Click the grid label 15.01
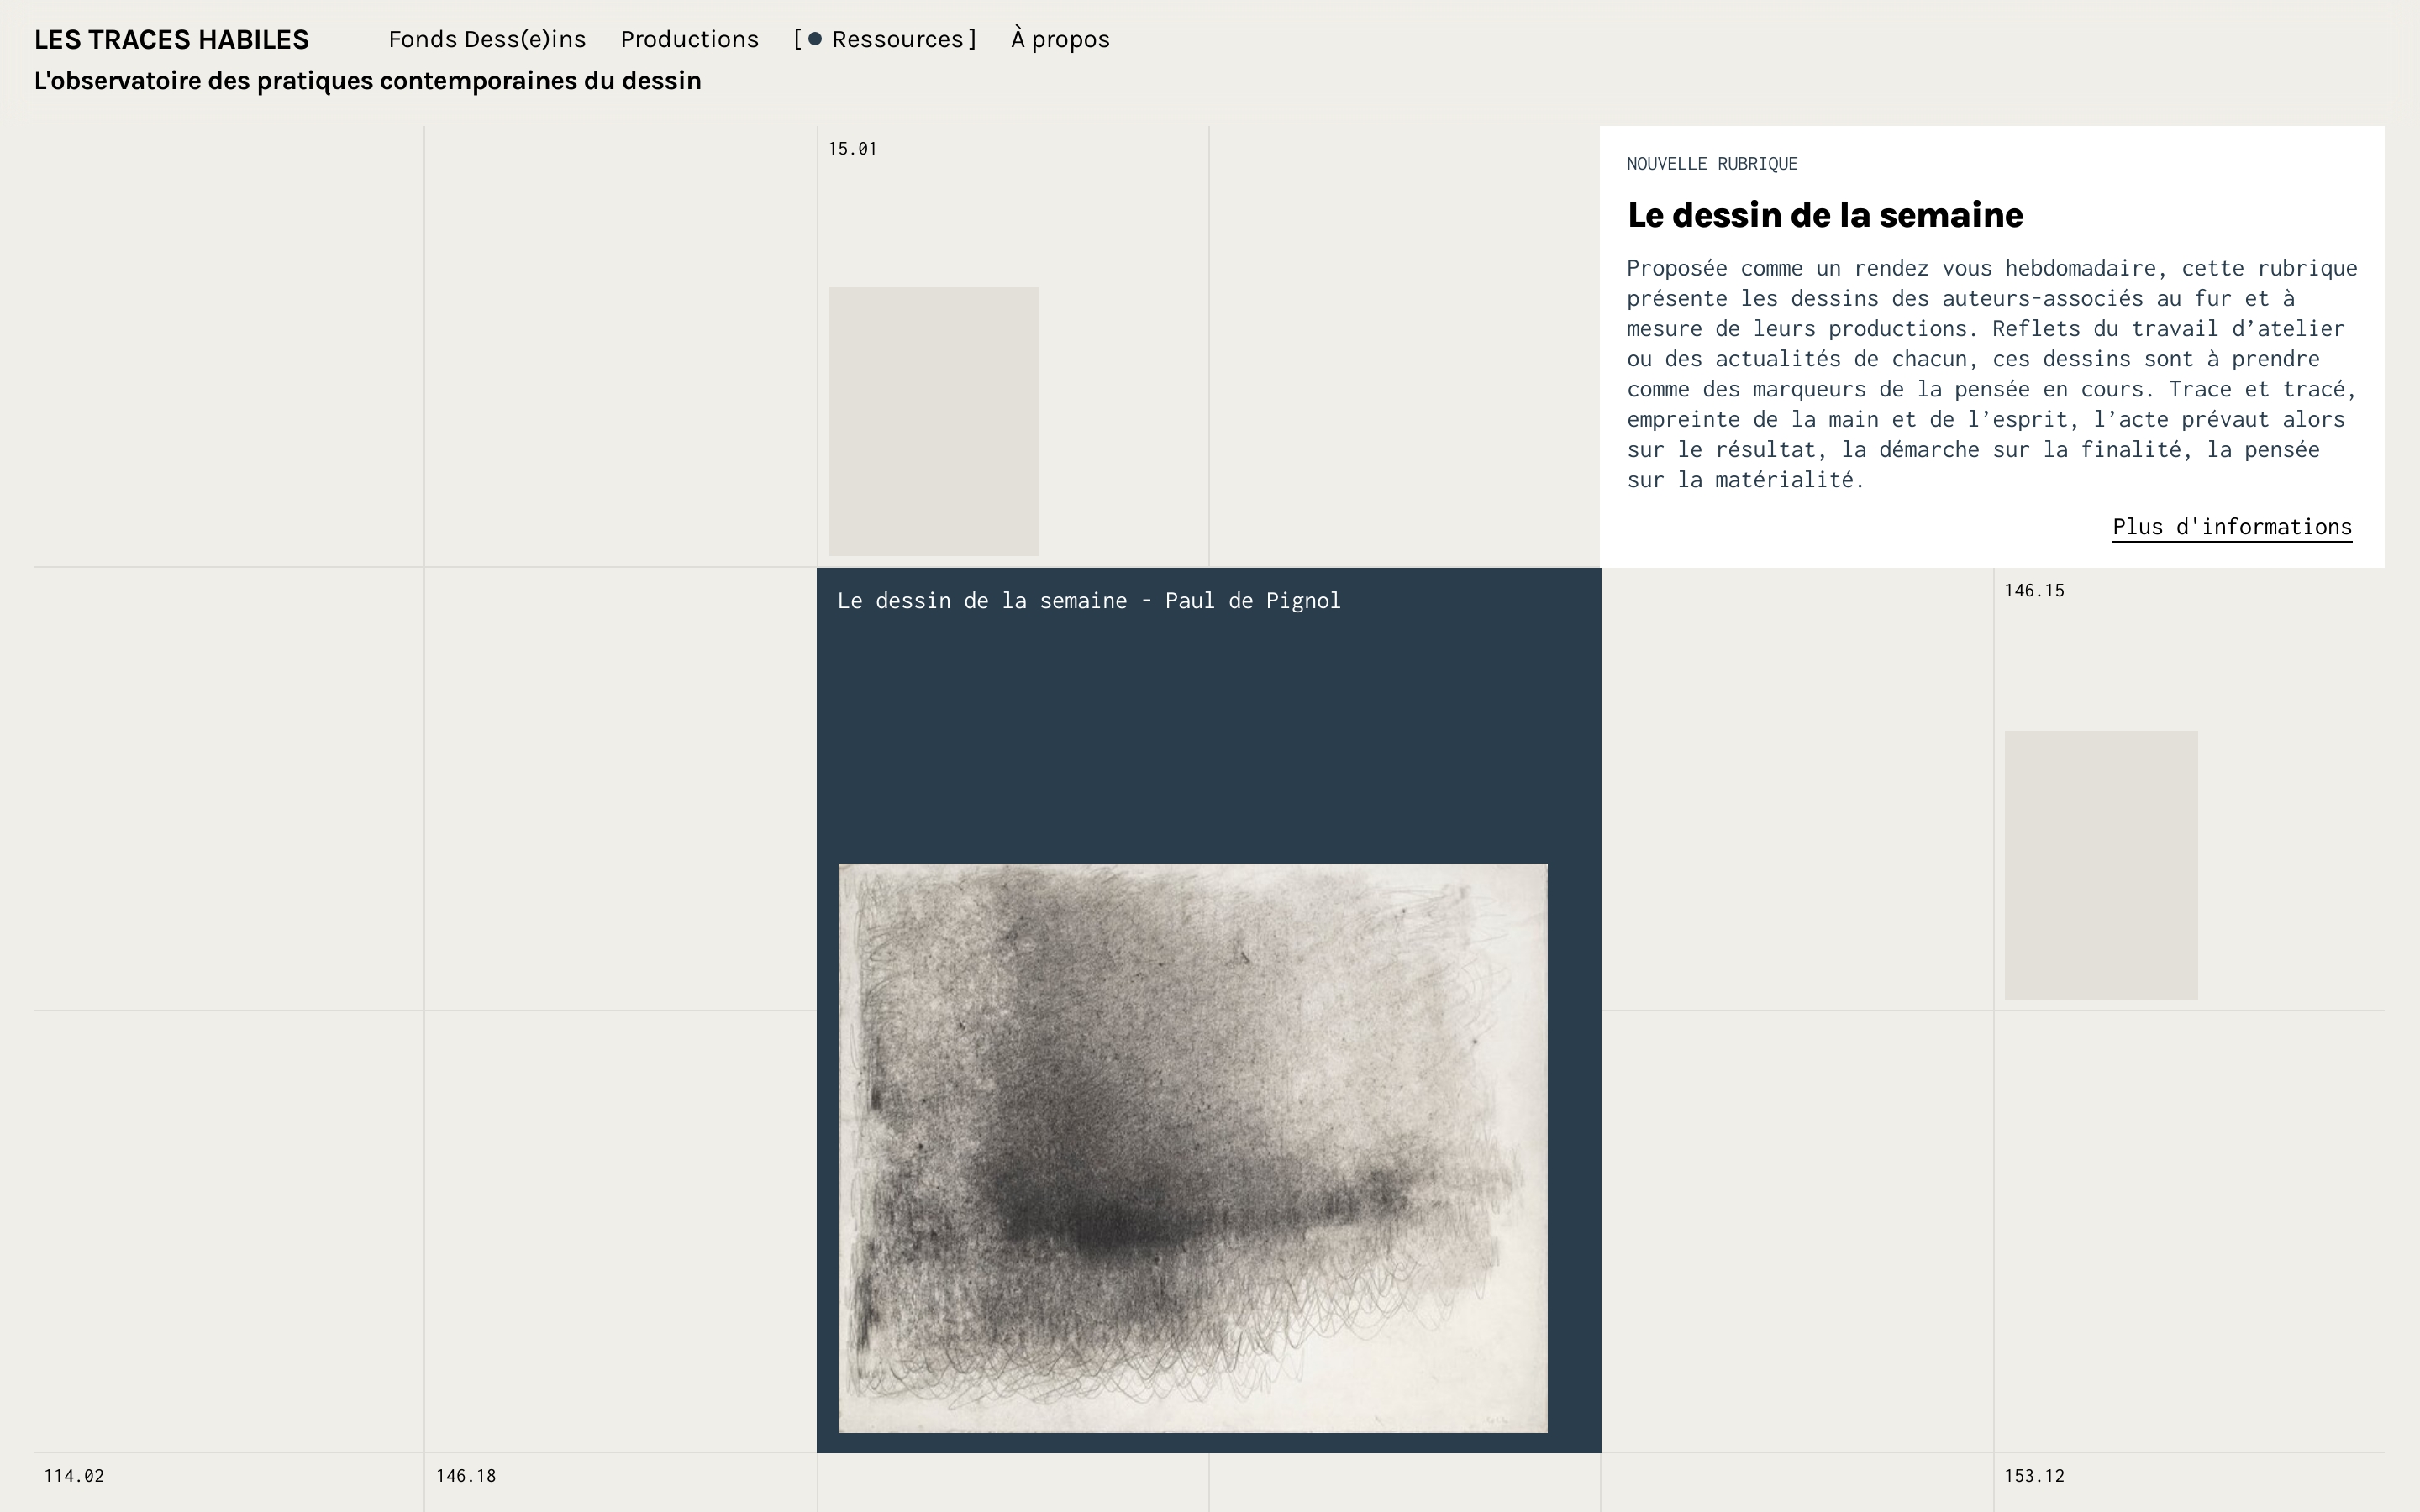2420x1512 pixels. [852, 149]
